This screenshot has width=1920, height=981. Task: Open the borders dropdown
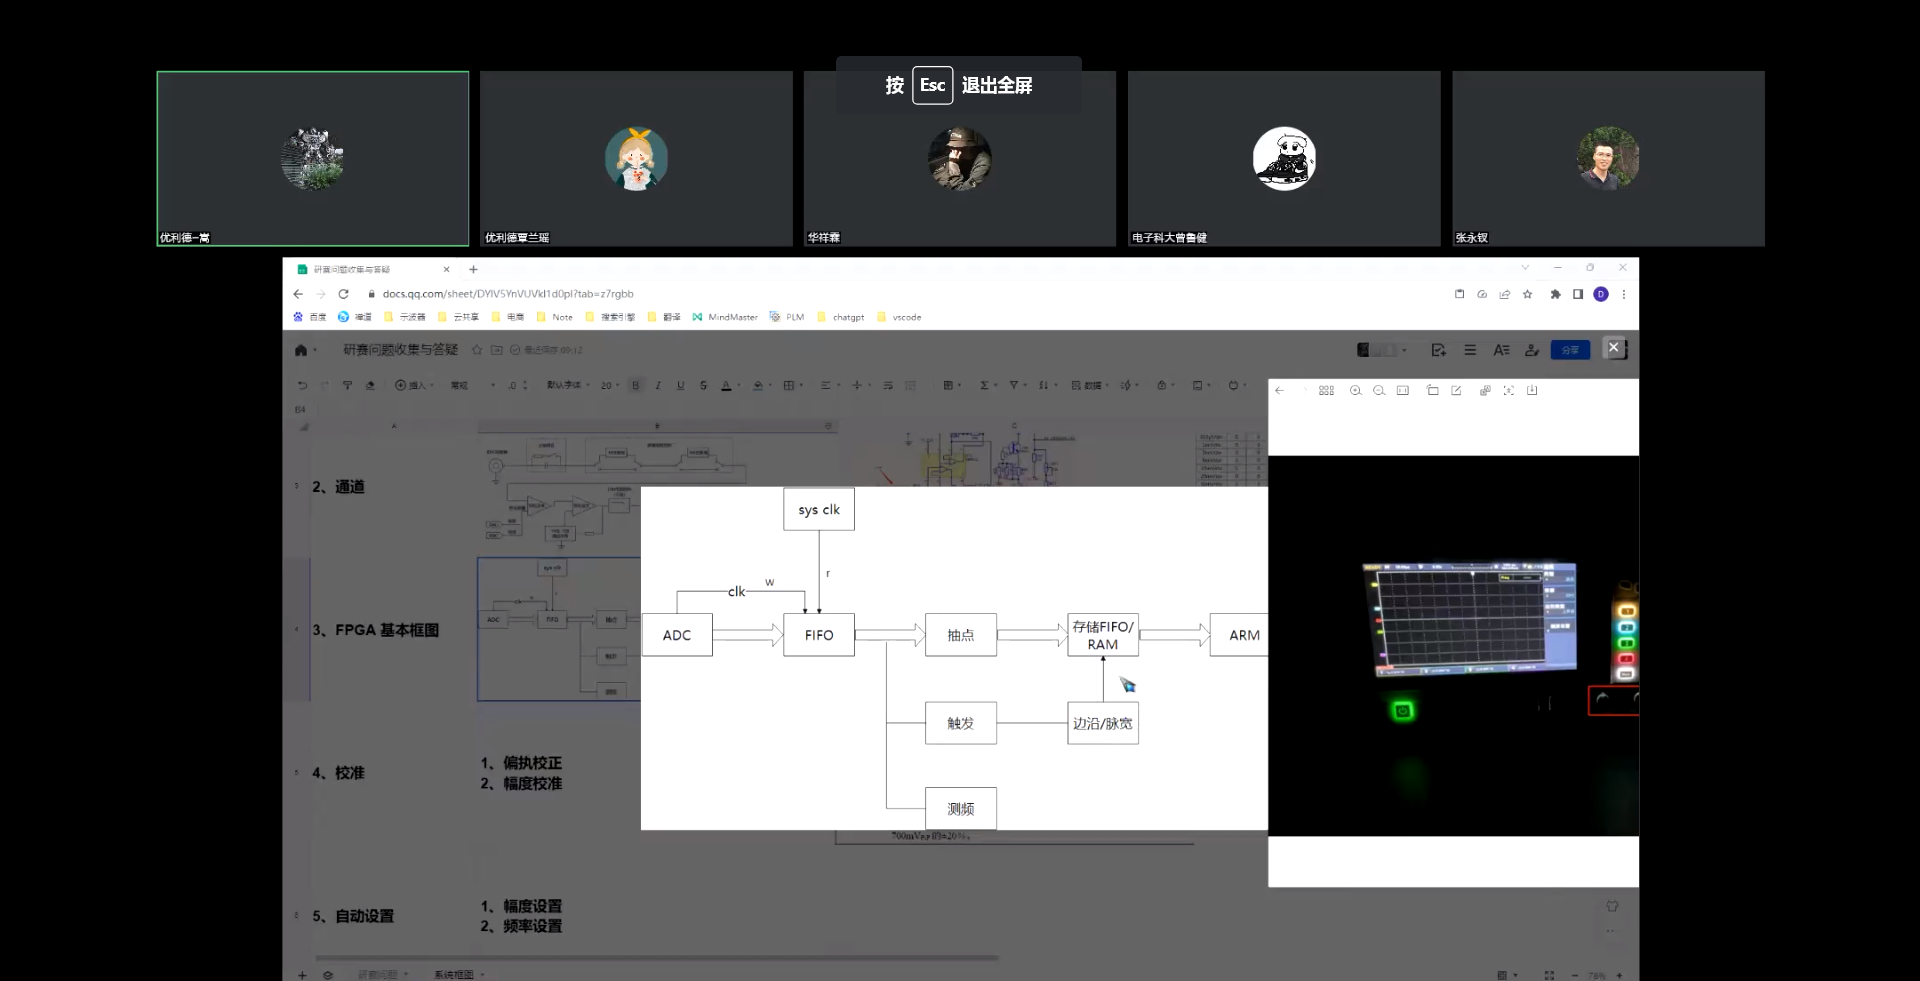[791, 385]
